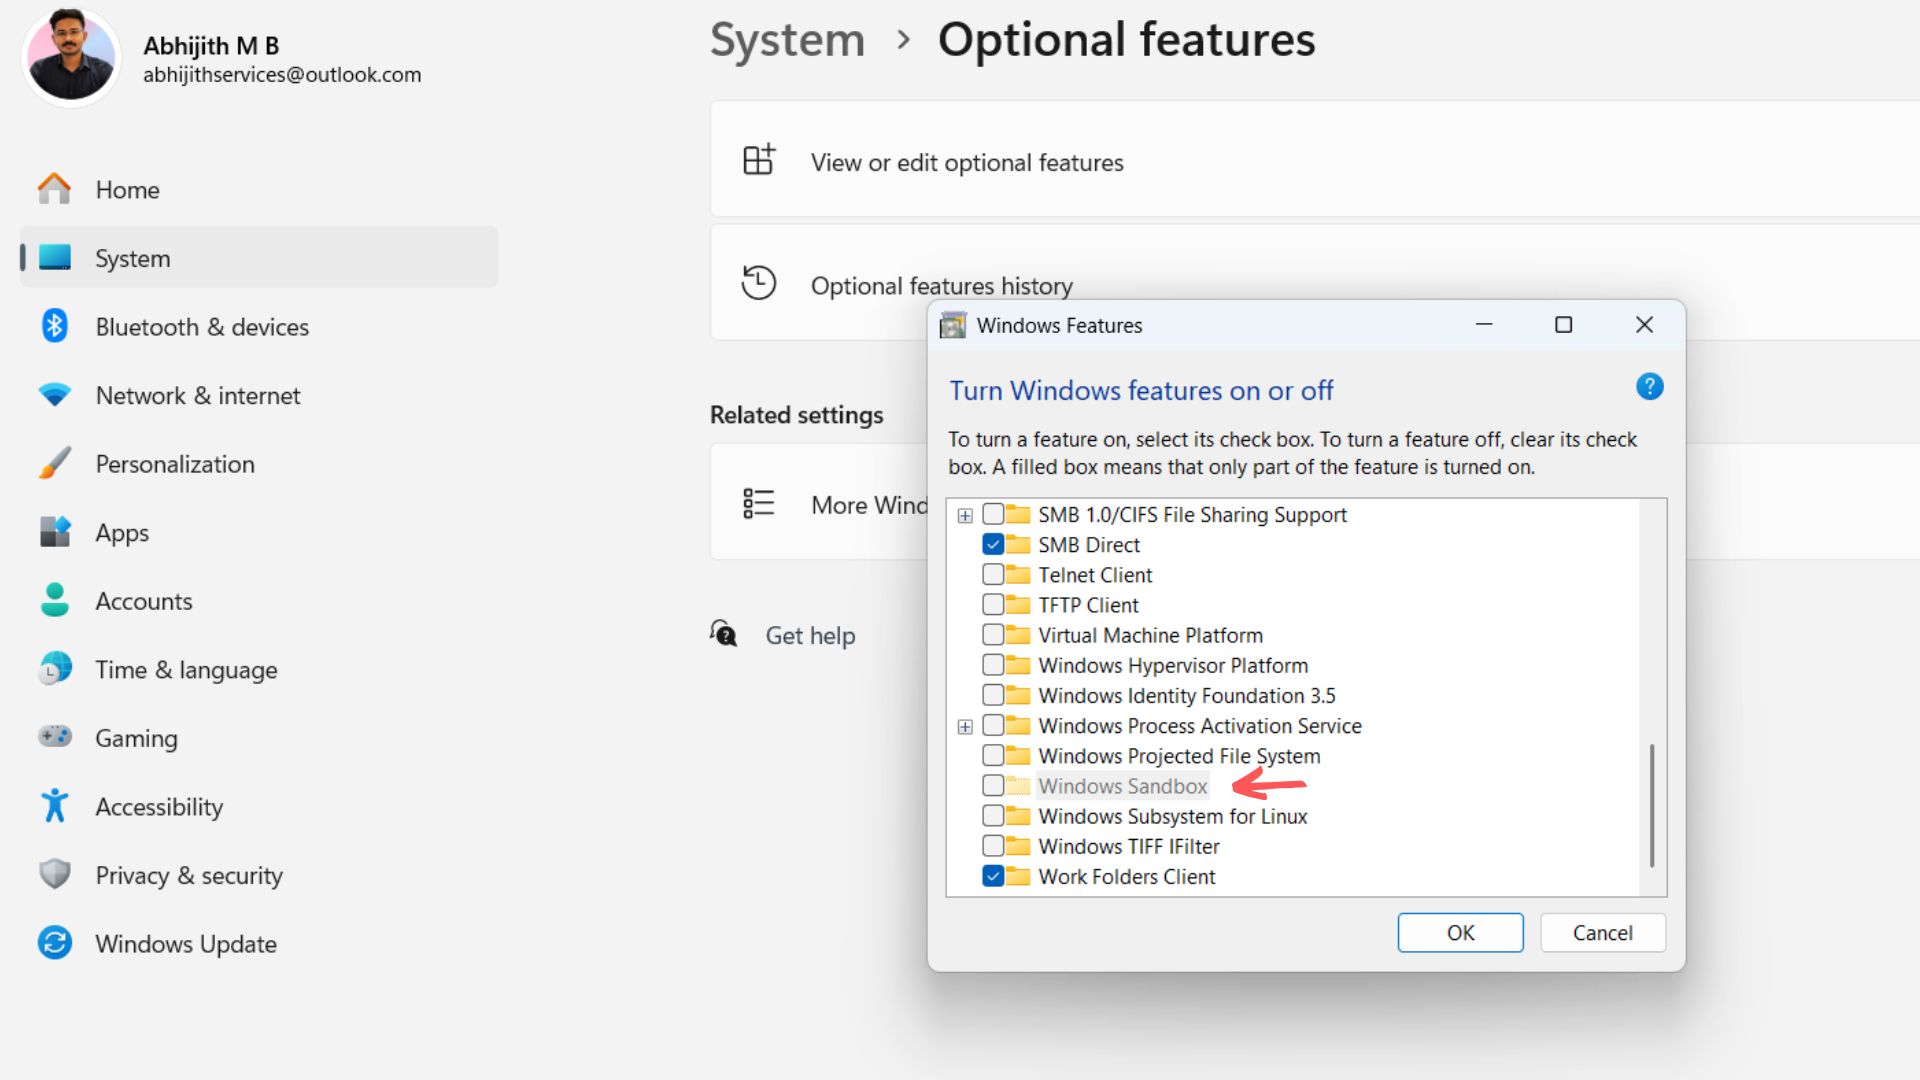Click the Optional features history clock icon
Viewport: 1920px width, 1080px height.
(758, 283)
